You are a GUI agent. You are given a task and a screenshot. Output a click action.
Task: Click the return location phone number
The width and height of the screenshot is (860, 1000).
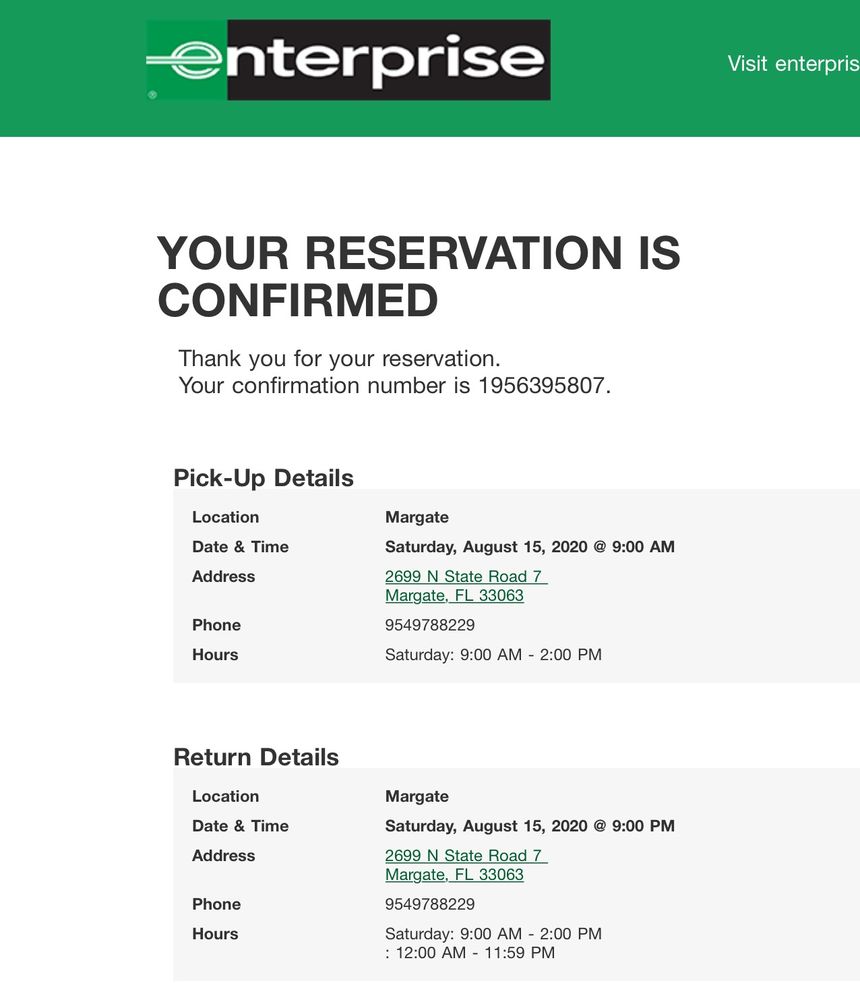pyautogui.click(x=430, y=904)
